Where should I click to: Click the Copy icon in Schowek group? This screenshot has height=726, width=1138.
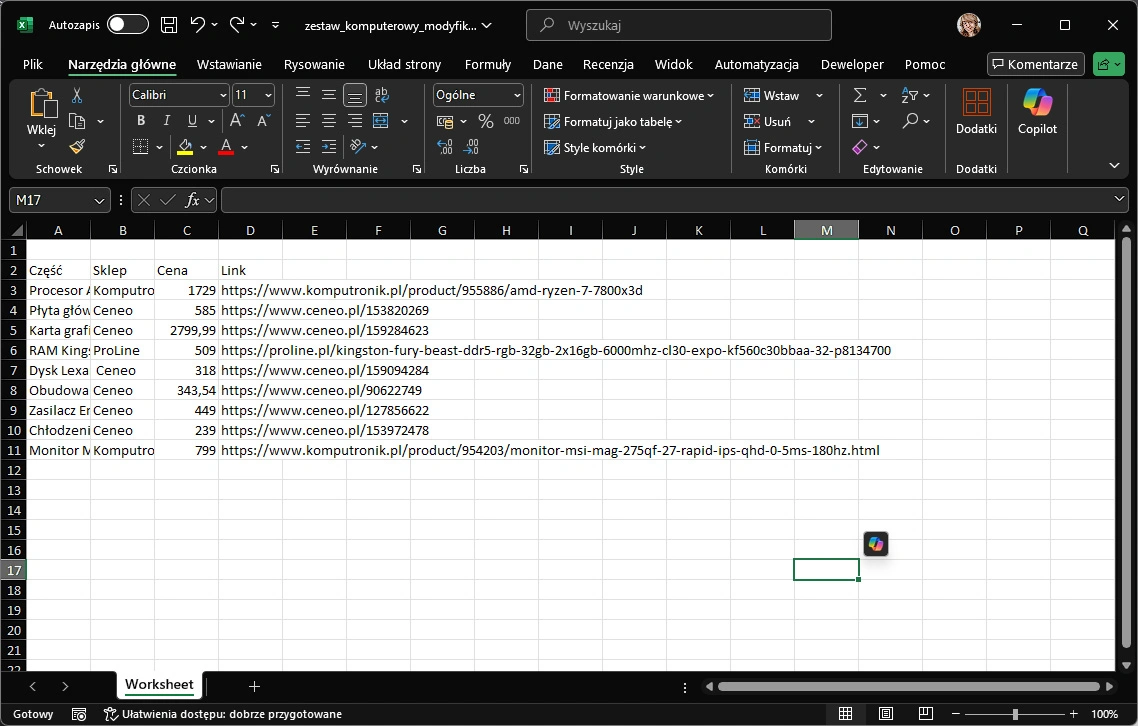77,121
